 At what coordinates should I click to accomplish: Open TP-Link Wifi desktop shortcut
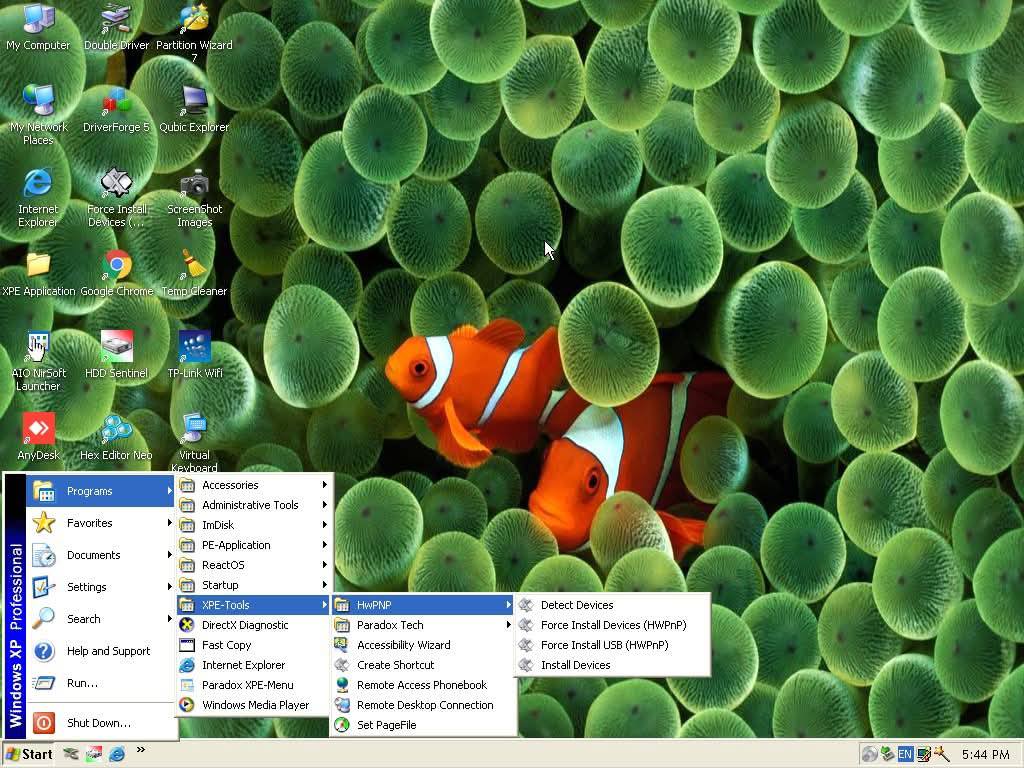194,355
